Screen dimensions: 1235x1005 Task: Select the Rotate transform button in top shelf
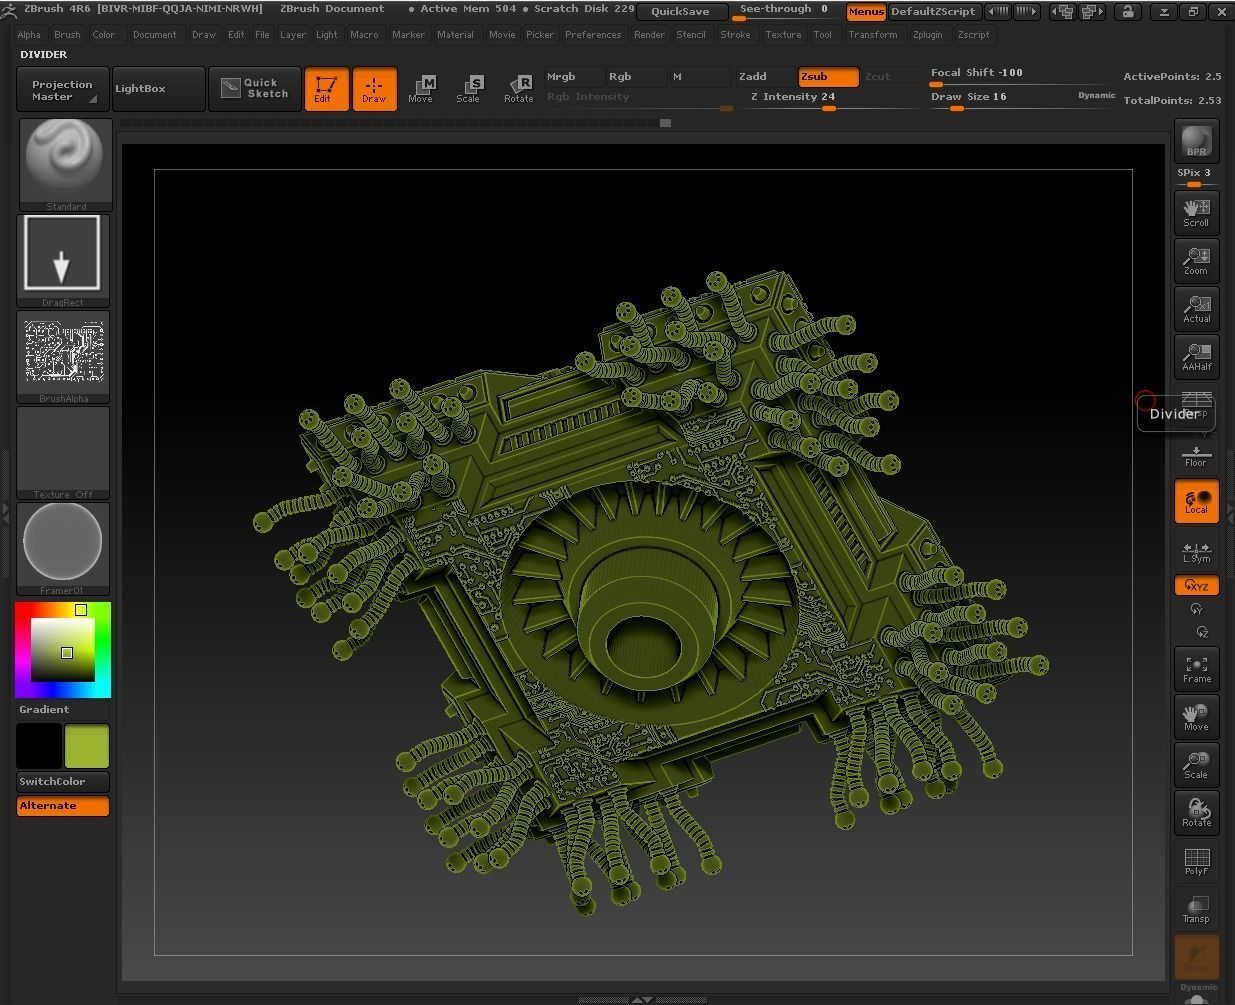[518, 88]
